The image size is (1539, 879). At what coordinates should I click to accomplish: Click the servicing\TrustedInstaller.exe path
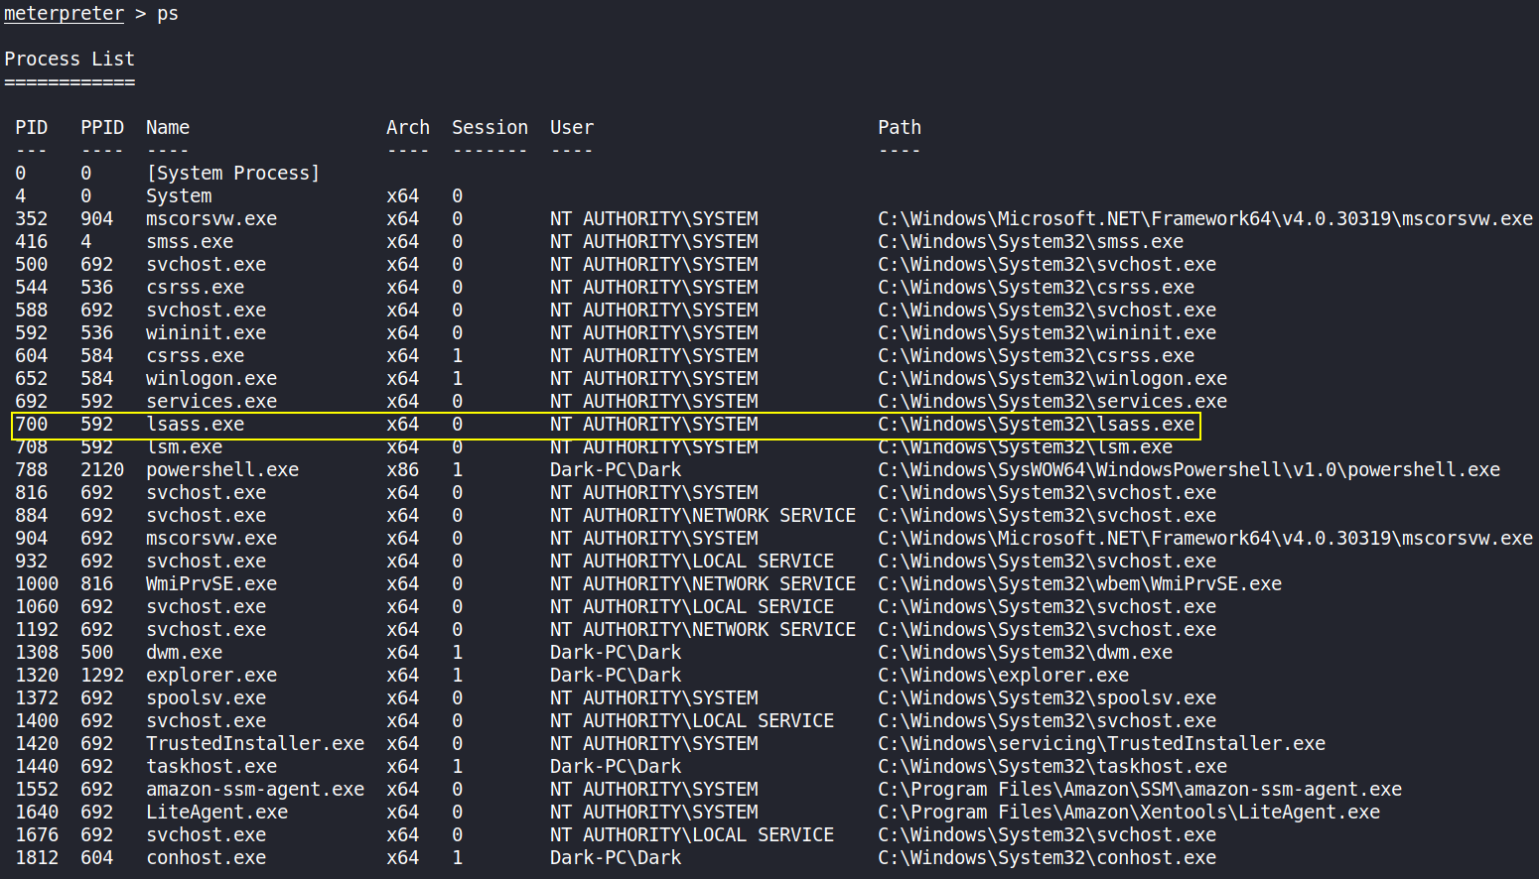(1101, 744)
